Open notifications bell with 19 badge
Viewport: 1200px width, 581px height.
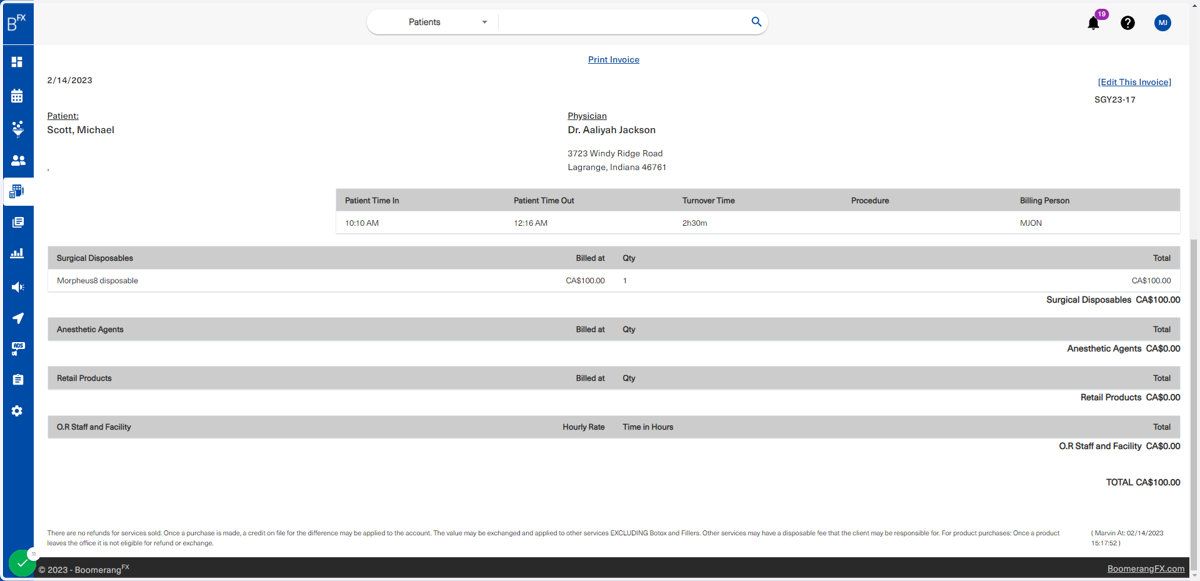(x=1094, y=22)
